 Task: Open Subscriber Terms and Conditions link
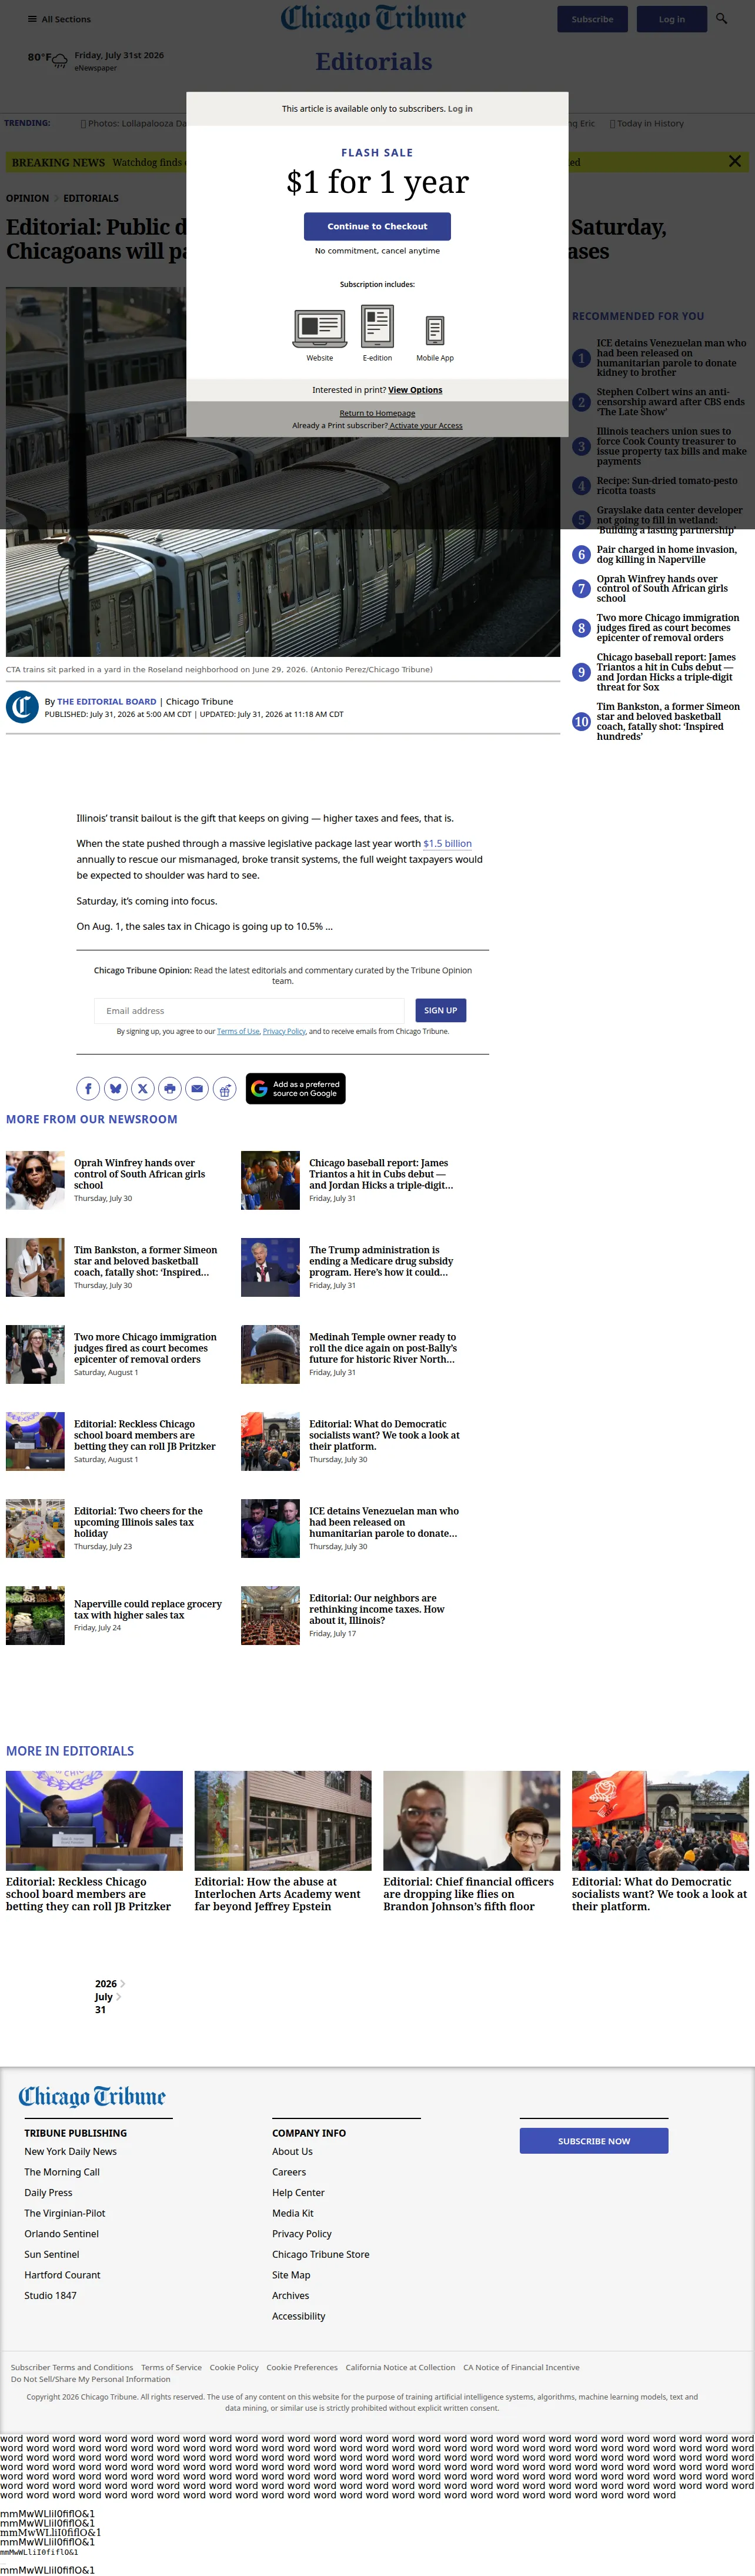click(72, 2367)
